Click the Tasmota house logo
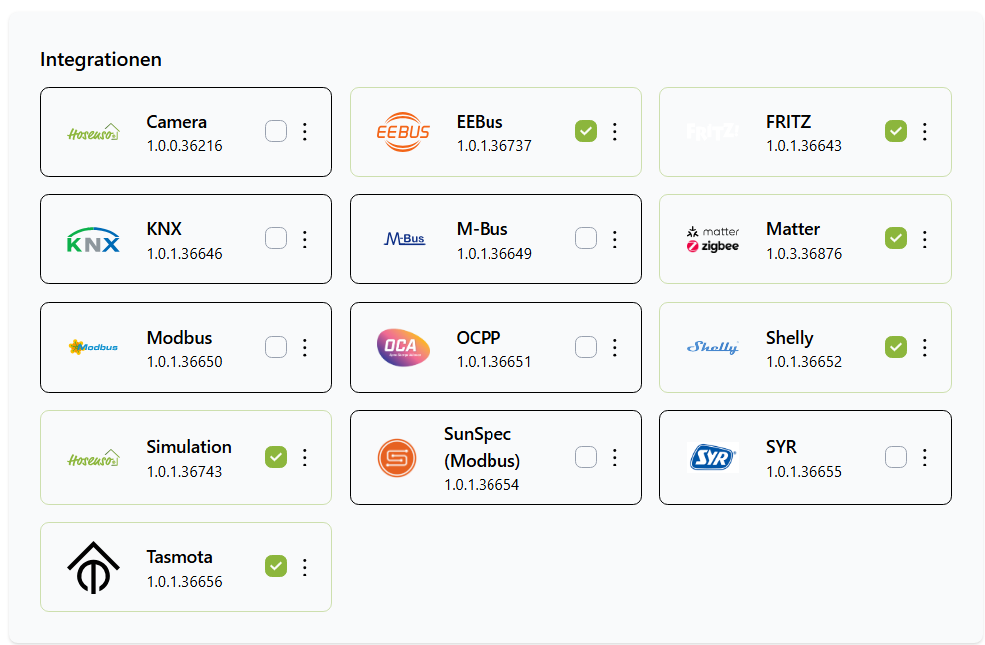This screenshot has height=645, width=985. [x=93, y=567]
